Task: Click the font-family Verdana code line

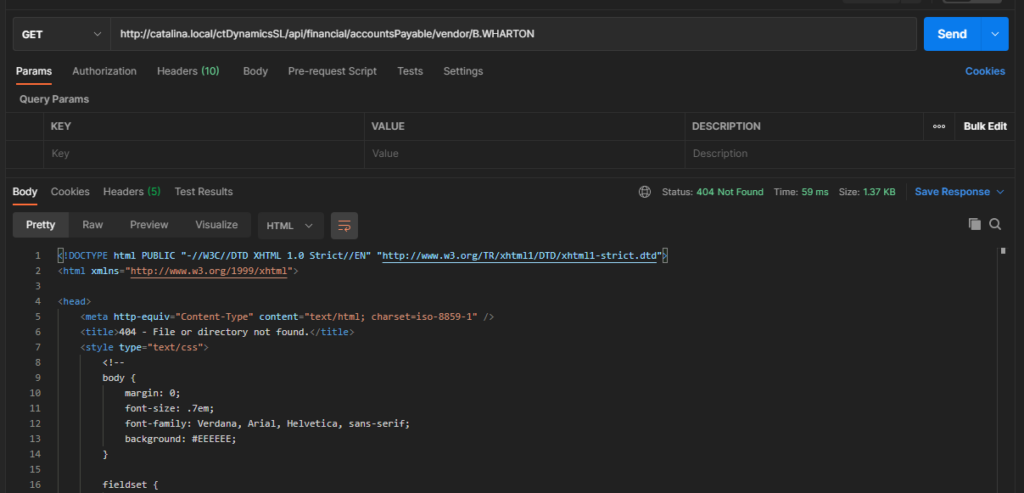Action: point(268,424)
